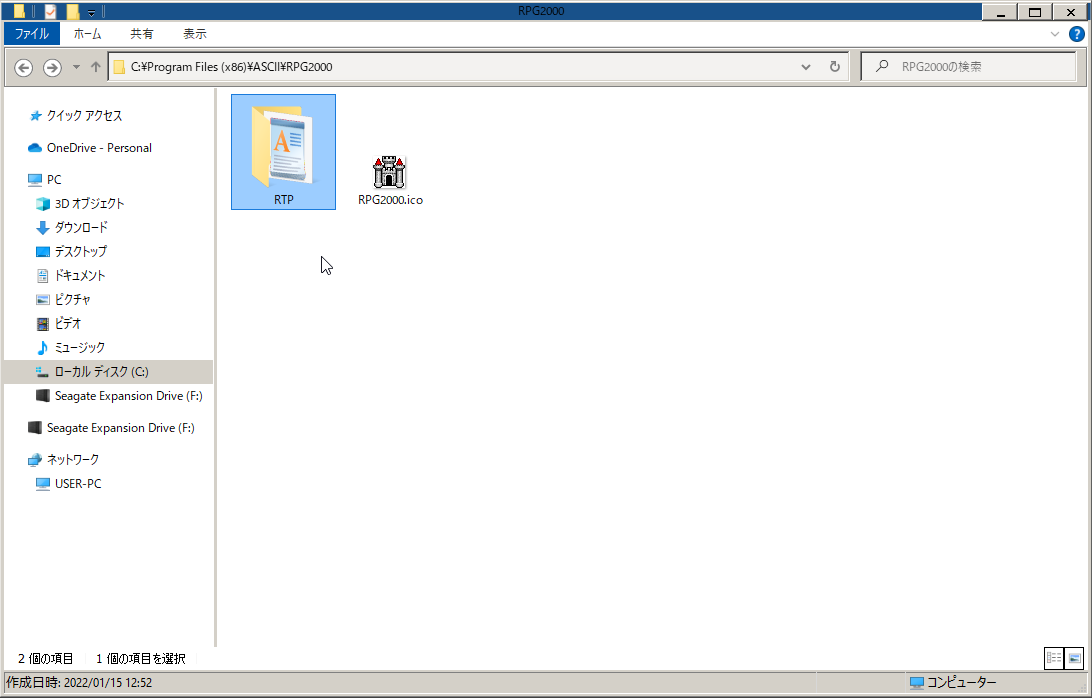Open the ホーム ribbon tab
1092x698 pixels.
[x=88, y=33]
